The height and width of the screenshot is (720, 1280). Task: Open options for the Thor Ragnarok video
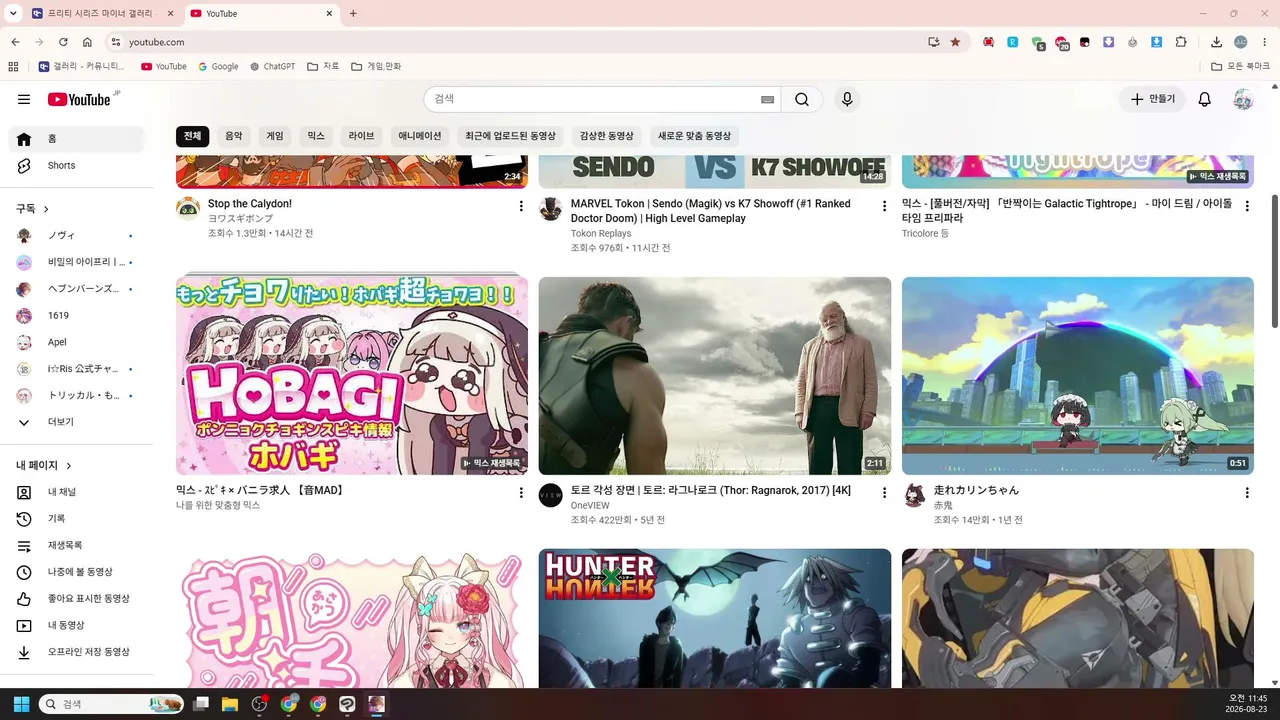(884, 493)
